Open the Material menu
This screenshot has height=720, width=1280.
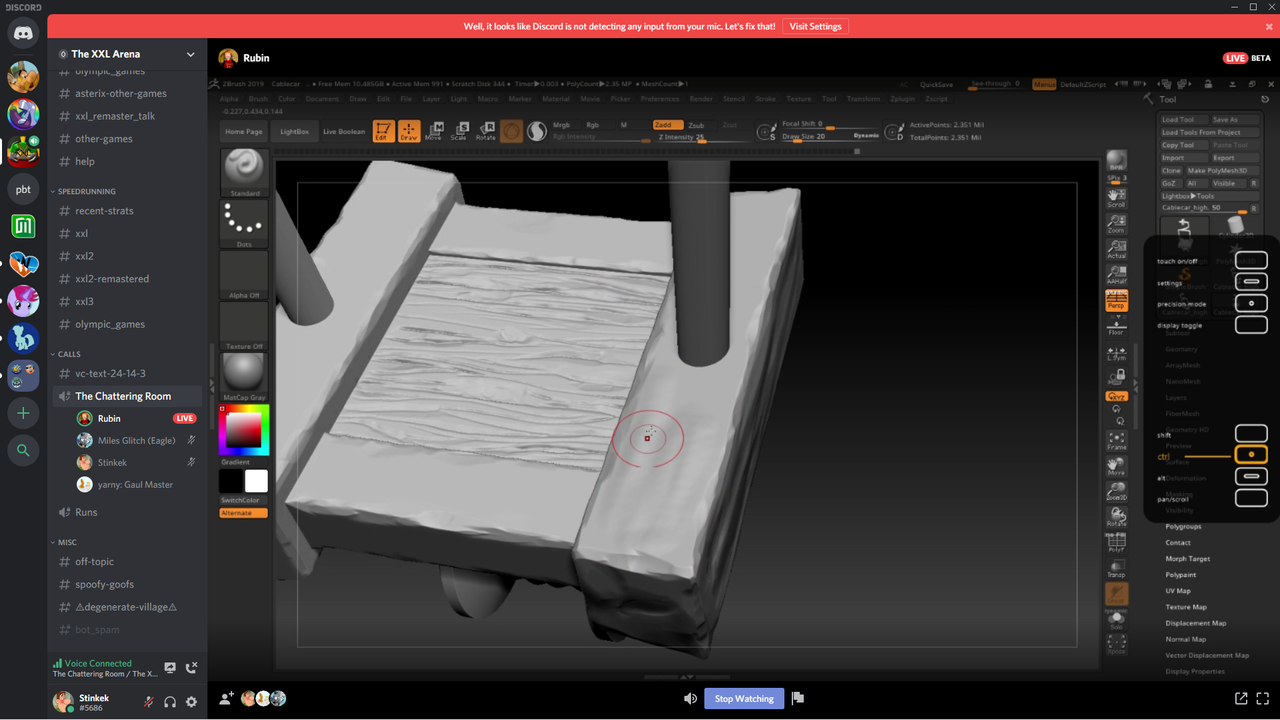(x=556, y=99)
